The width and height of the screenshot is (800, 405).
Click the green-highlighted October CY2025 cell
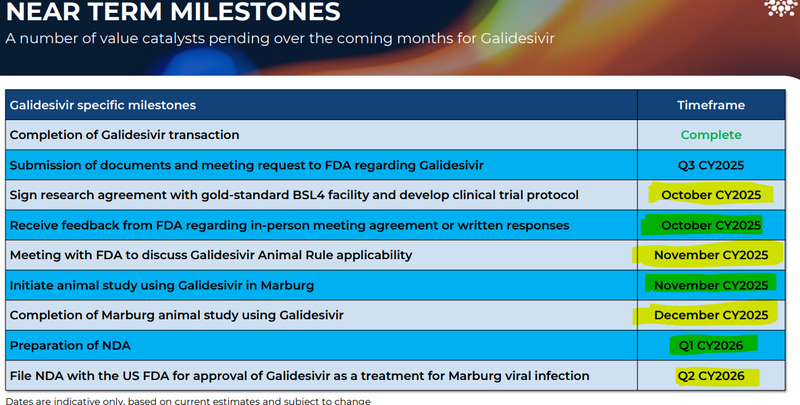711,225
